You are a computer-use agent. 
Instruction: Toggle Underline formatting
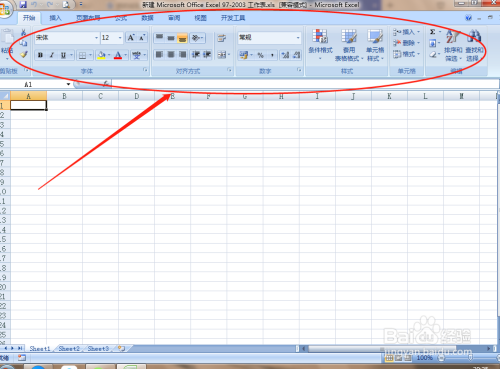(x=63, y=55)
